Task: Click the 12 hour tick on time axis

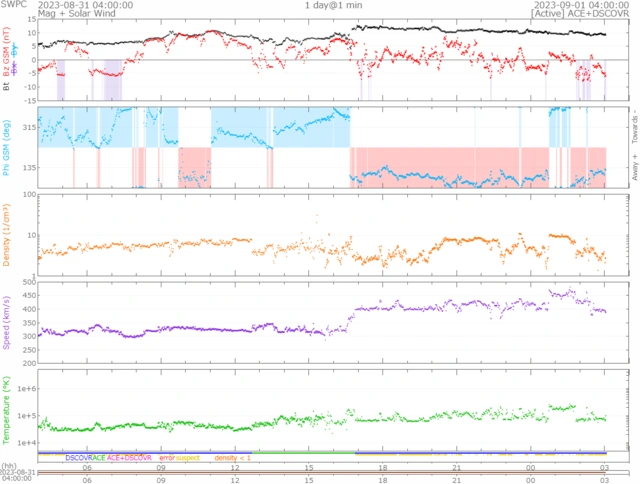Action: [x=234, y=468]
